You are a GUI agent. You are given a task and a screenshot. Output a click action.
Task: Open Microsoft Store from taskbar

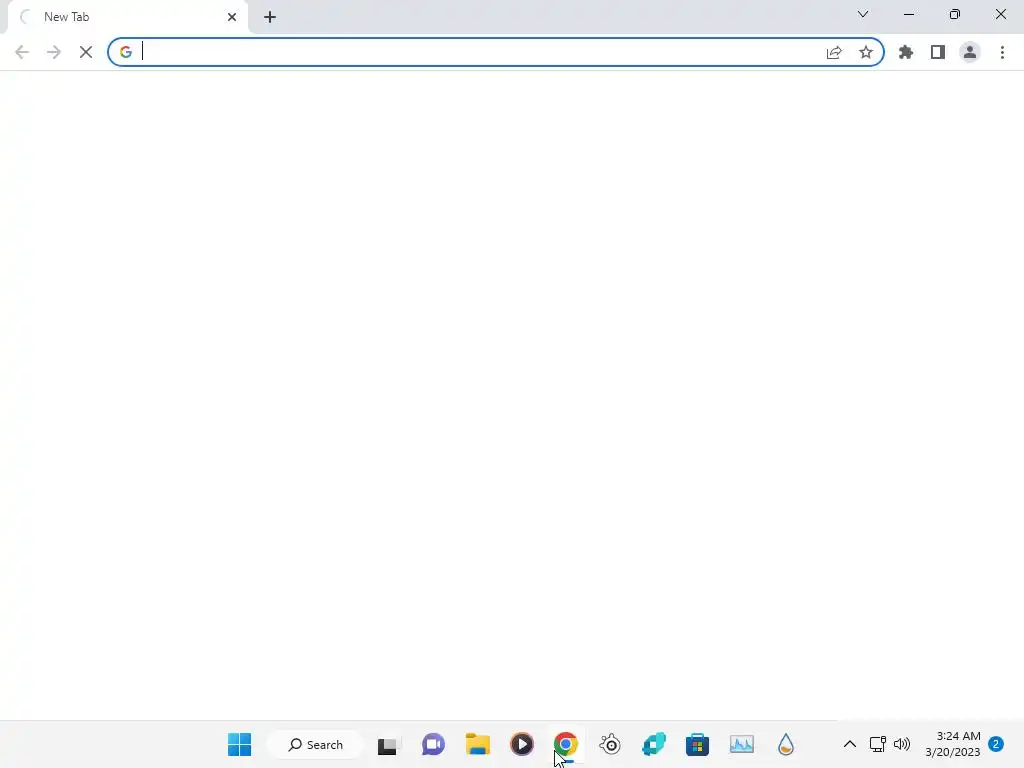pos(697,744)
